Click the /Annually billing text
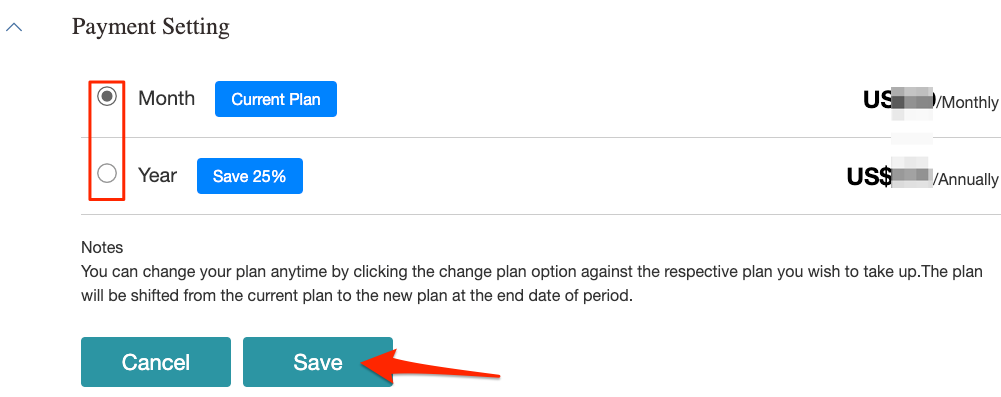1001x397 pixels. point(966,179)
